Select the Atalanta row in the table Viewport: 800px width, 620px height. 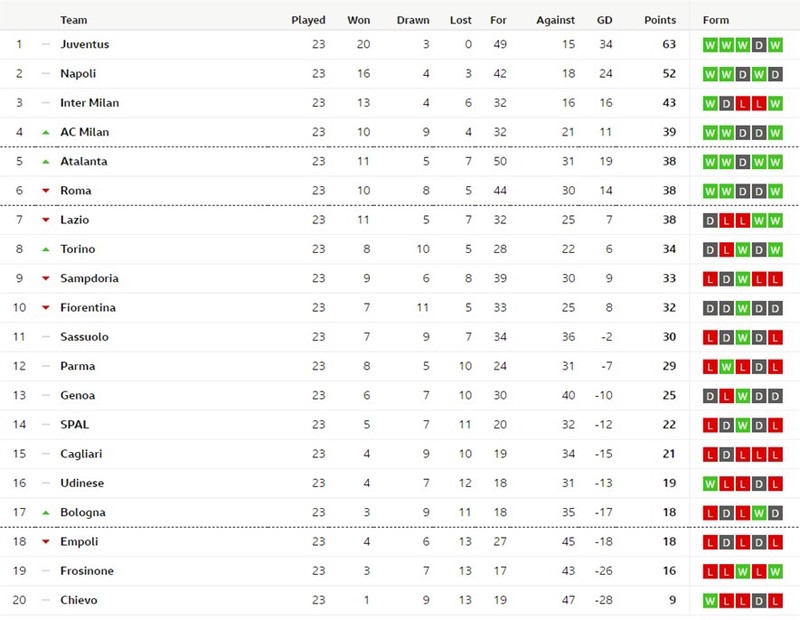point(400,162)
